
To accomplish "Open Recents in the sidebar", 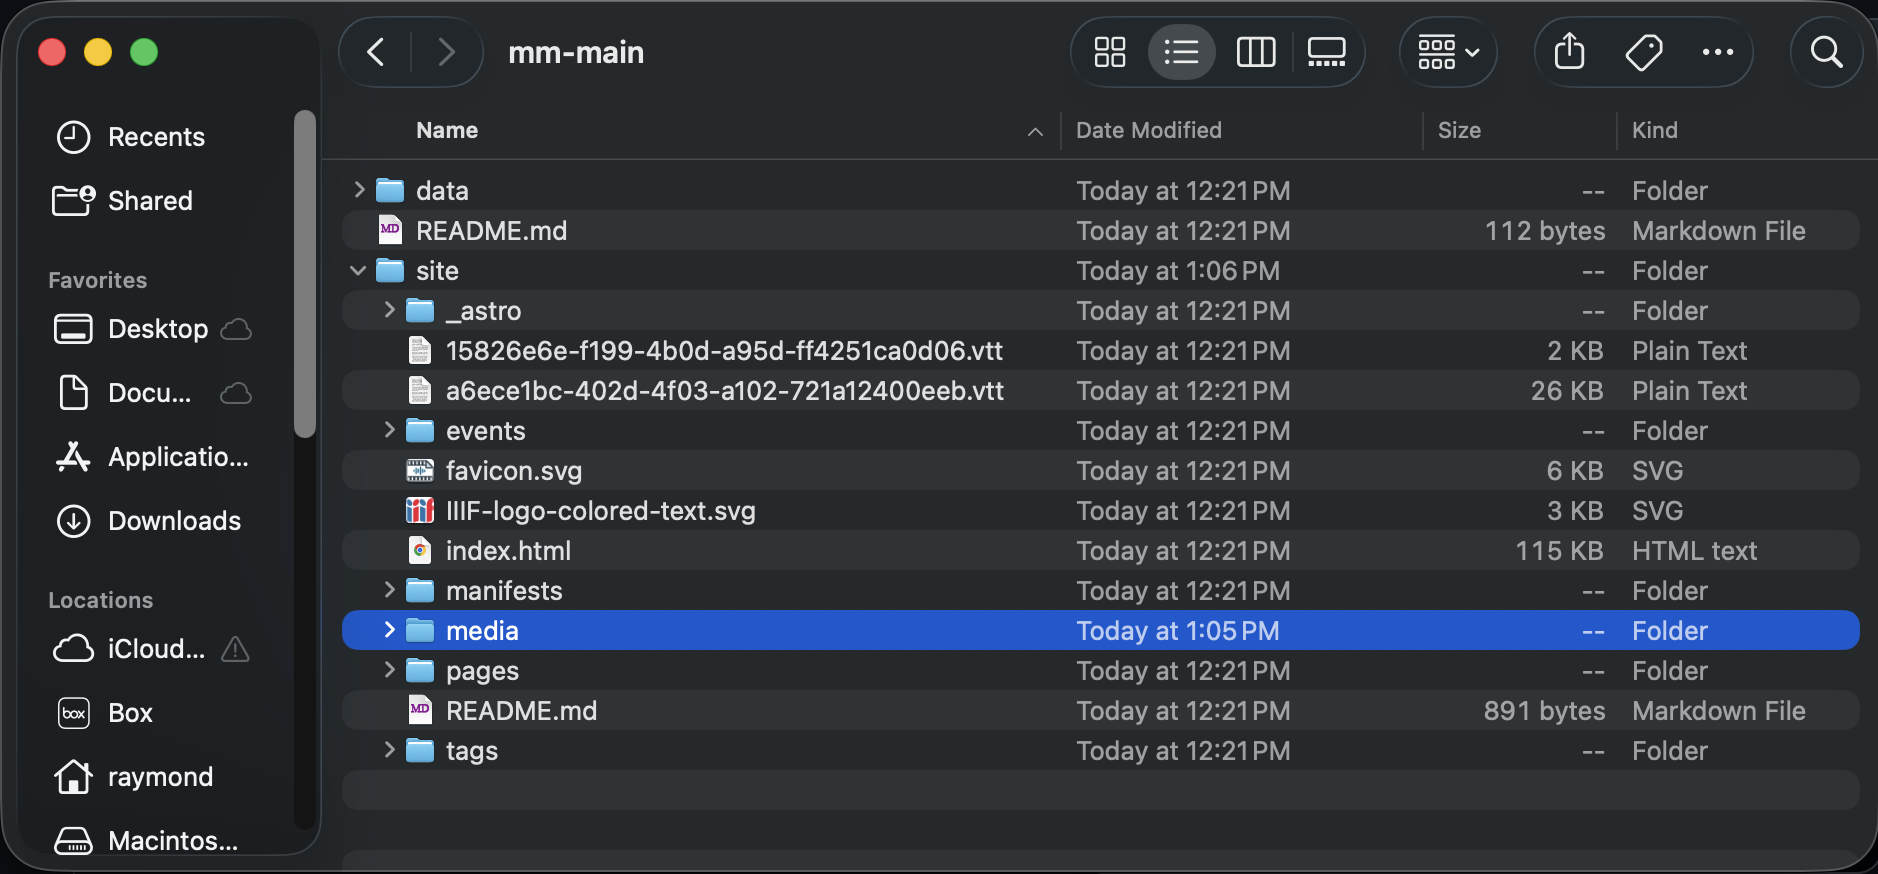I will (x=156, y=137).
